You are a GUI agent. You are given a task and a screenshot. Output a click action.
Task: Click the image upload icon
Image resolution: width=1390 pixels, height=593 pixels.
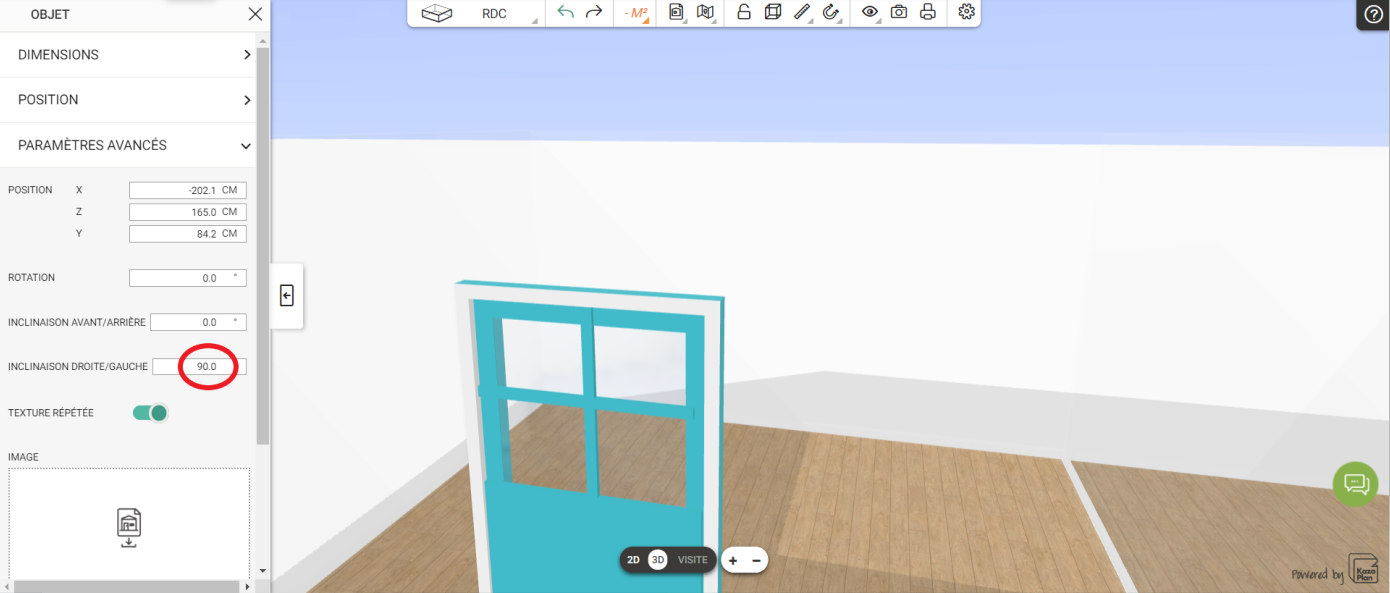point(129,528)
